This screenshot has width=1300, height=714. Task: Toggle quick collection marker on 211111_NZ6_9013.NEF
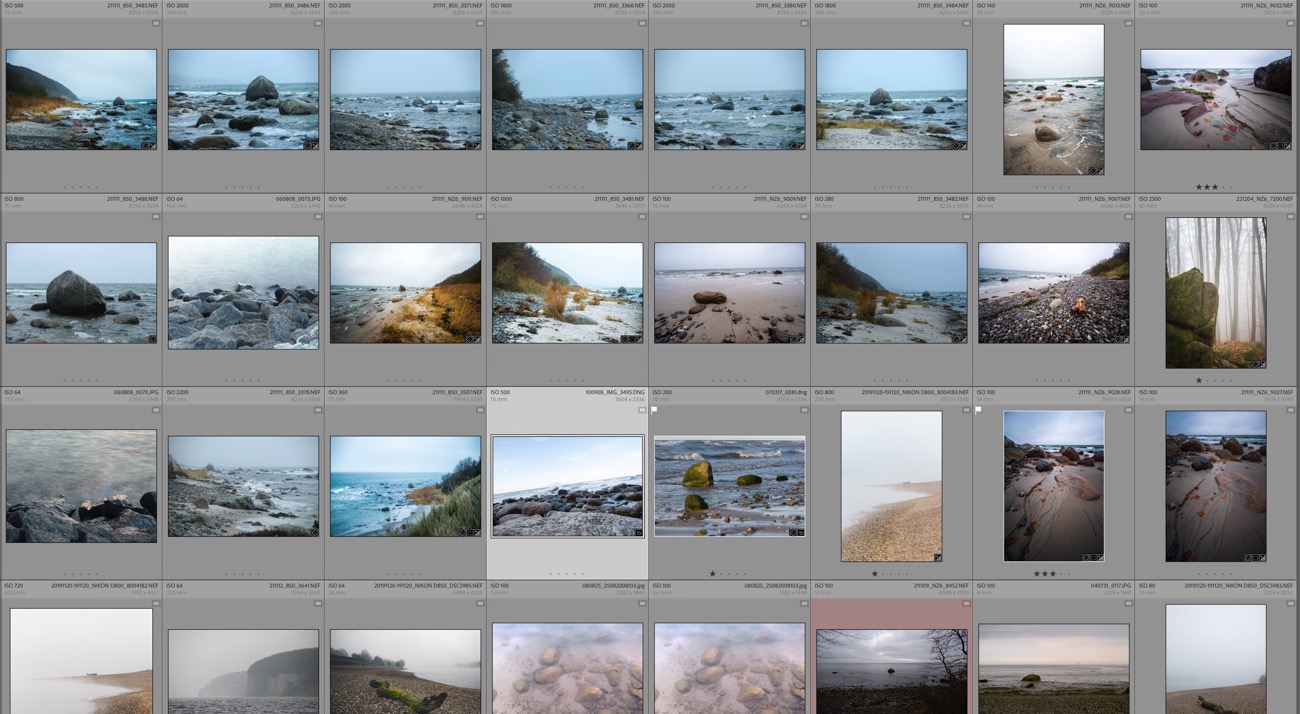coord(1128,23)
